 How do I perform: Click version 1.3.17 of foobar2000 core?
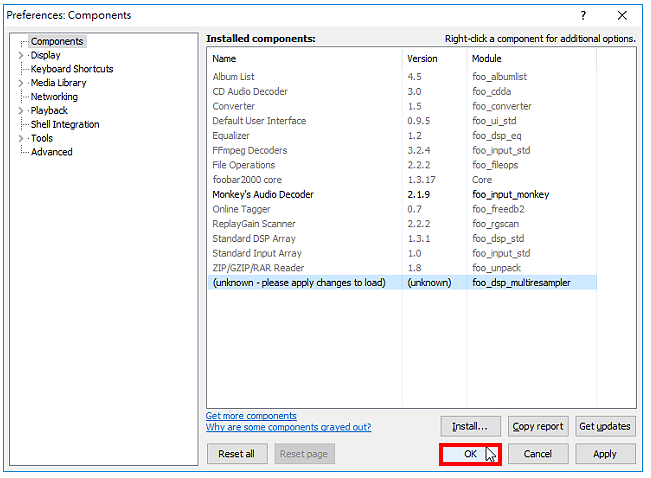421,180
